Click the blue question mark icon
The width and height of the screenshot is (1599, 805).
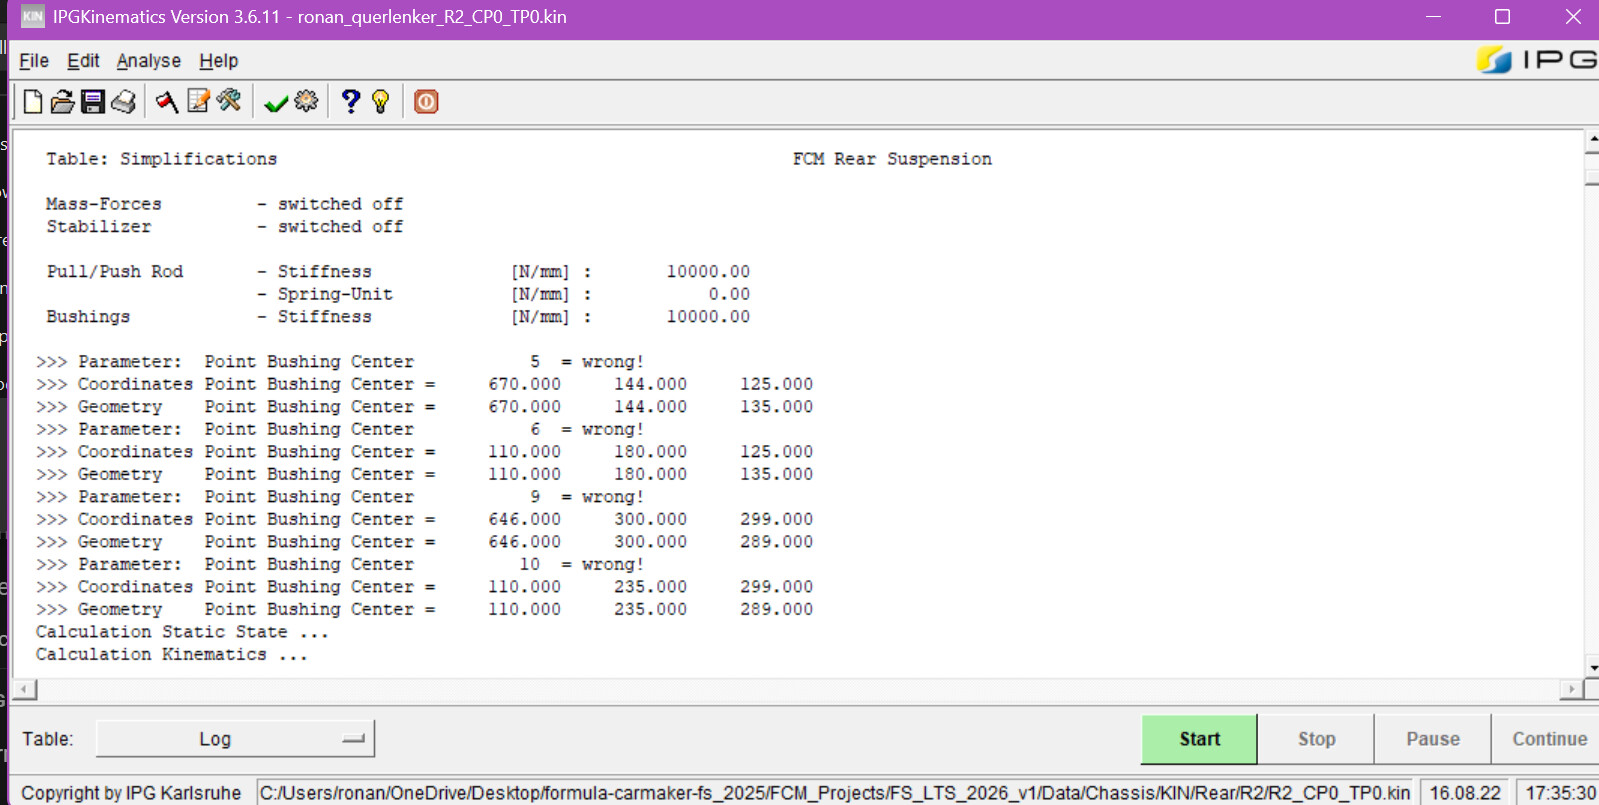pyautogui.click(x=350, y=102)
